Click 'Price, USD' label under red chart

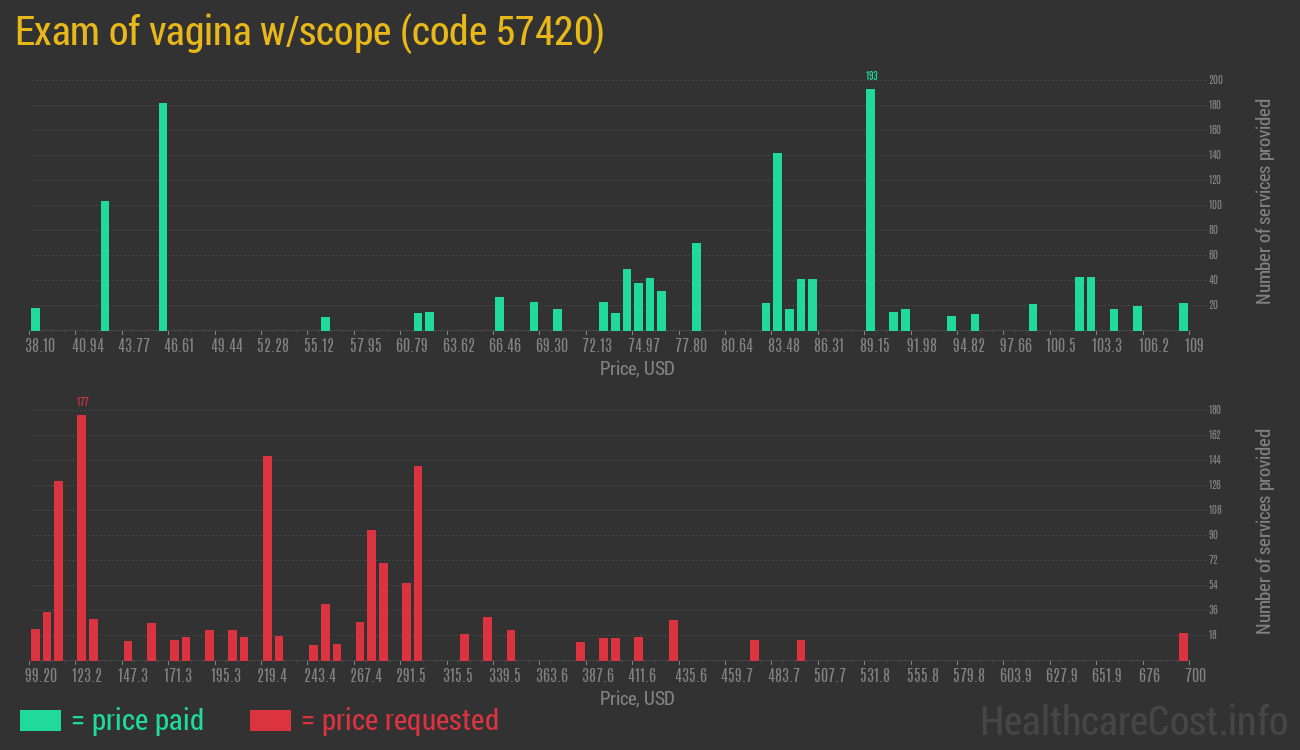(x=637, y=698)
